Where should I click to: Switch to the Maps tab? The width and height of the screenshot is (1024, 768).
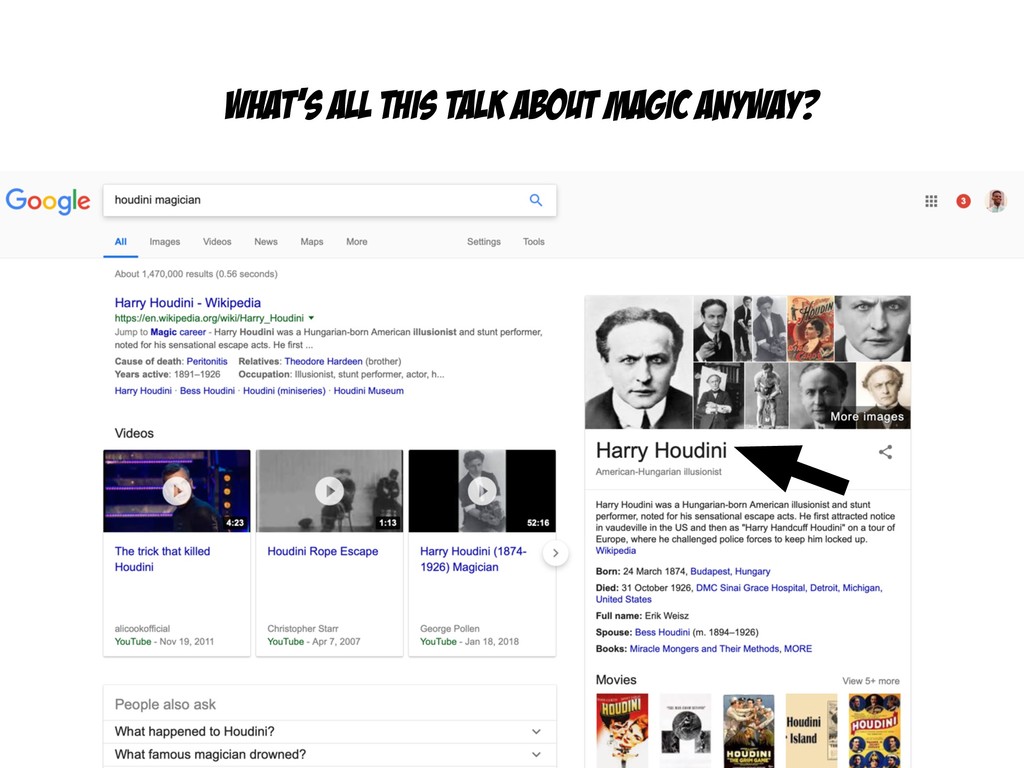[x=312, y=242]
